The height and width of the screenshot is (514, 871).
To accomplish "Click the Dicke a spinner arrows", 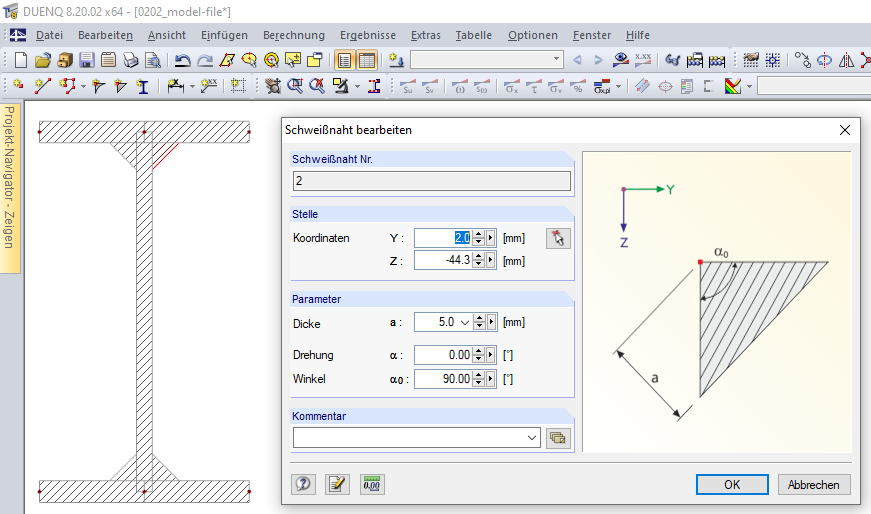I will pyautogui.click(x=479, y=322).
